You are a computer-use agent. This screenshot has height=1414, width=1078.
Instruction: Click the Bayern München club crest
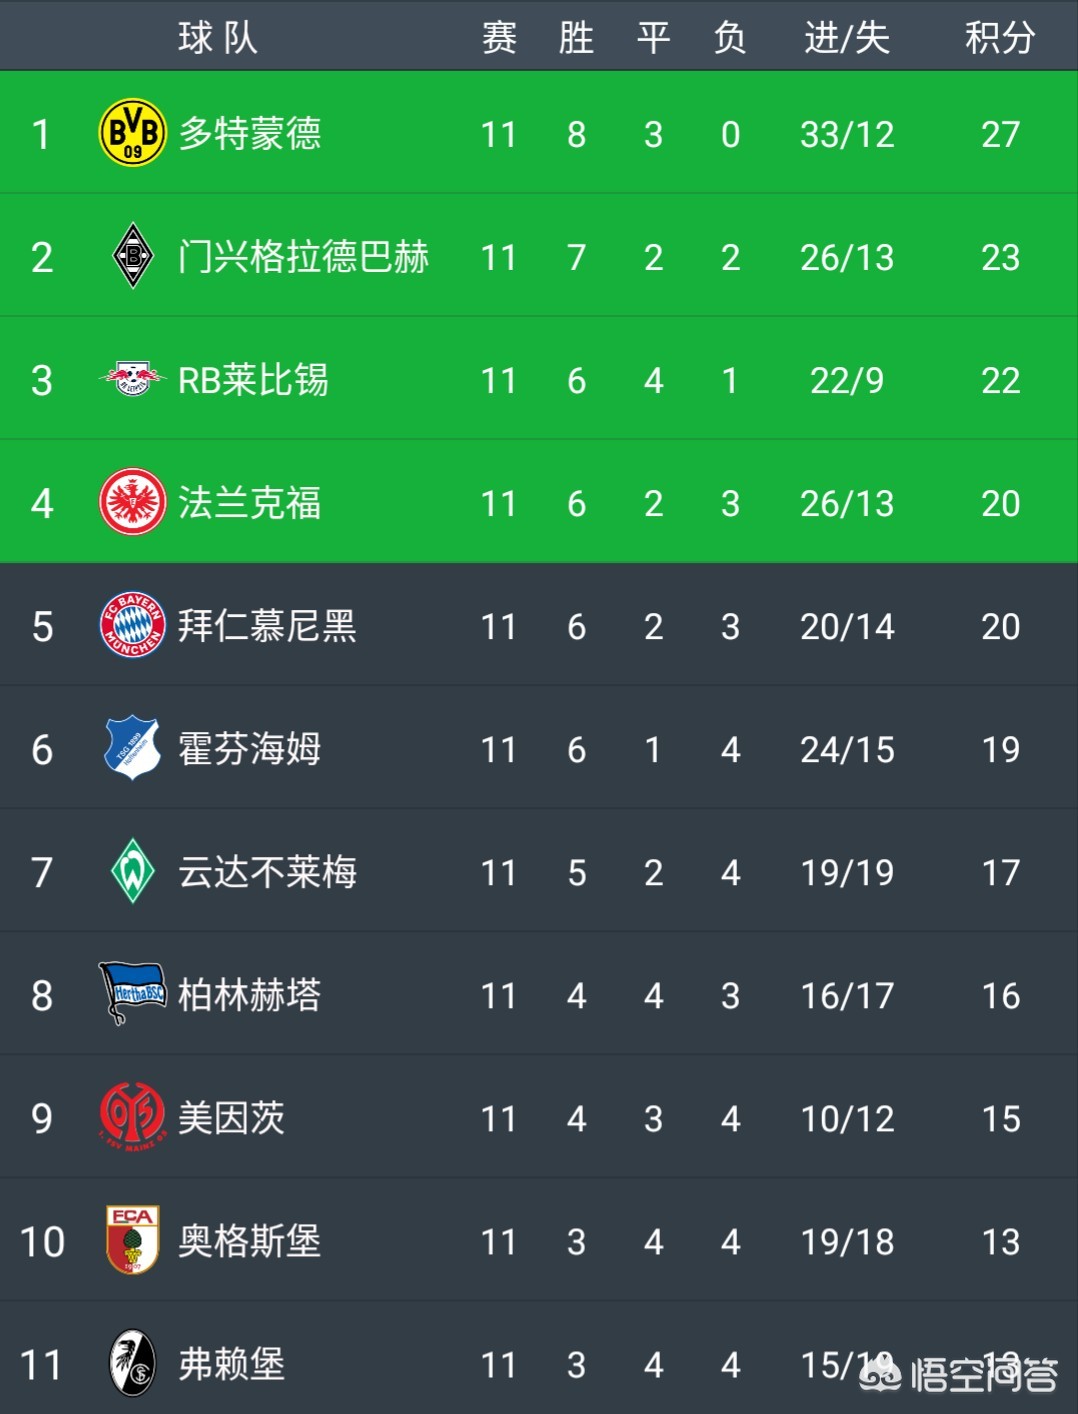(133, 625)
